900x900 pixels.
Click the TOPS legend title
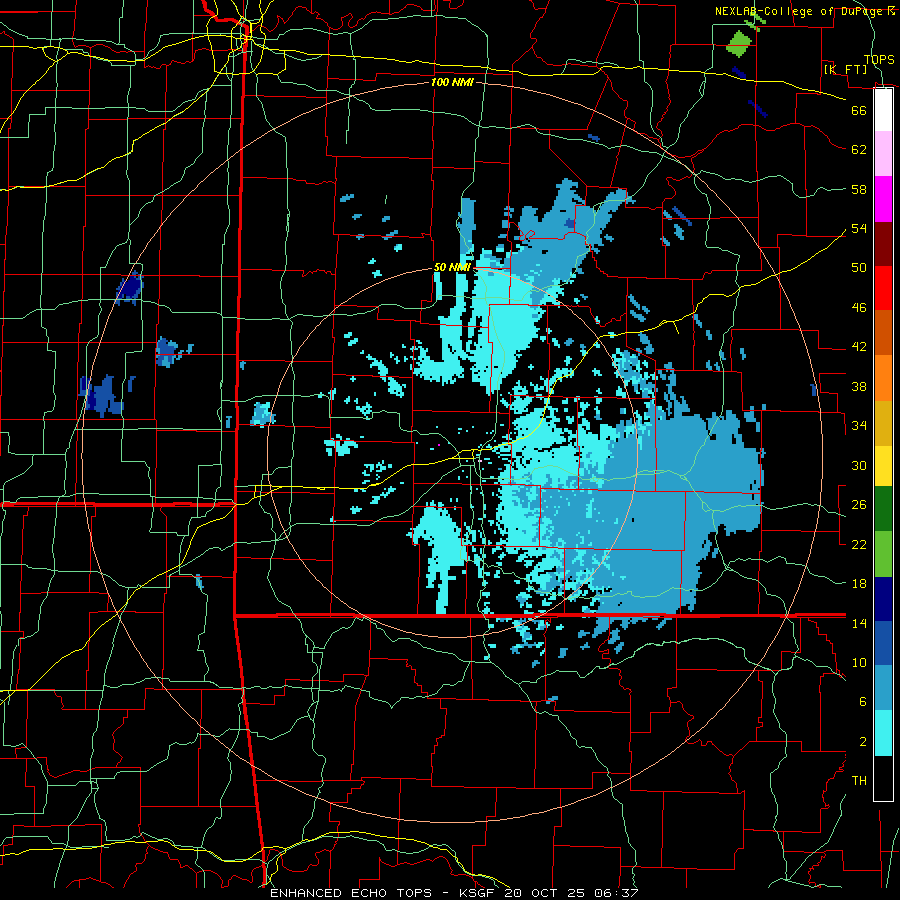point(879,59)
